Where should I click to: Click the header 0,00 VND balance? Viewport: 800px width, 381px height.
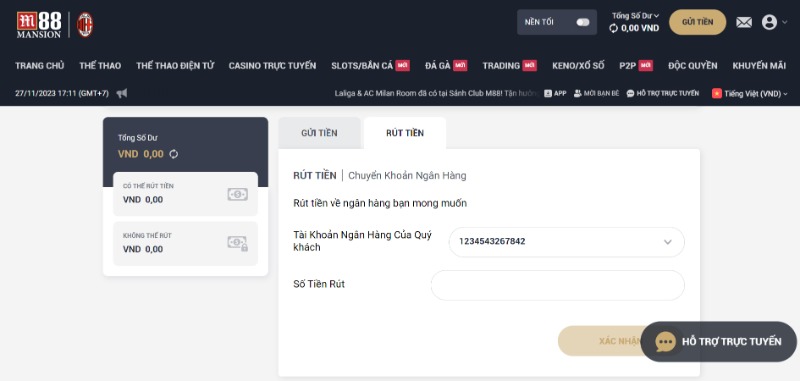(640, 29)
